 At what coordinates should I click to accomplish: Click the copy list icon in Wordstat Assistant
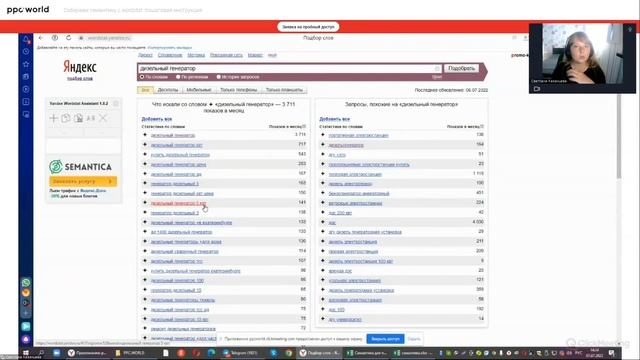coord(66,118)
